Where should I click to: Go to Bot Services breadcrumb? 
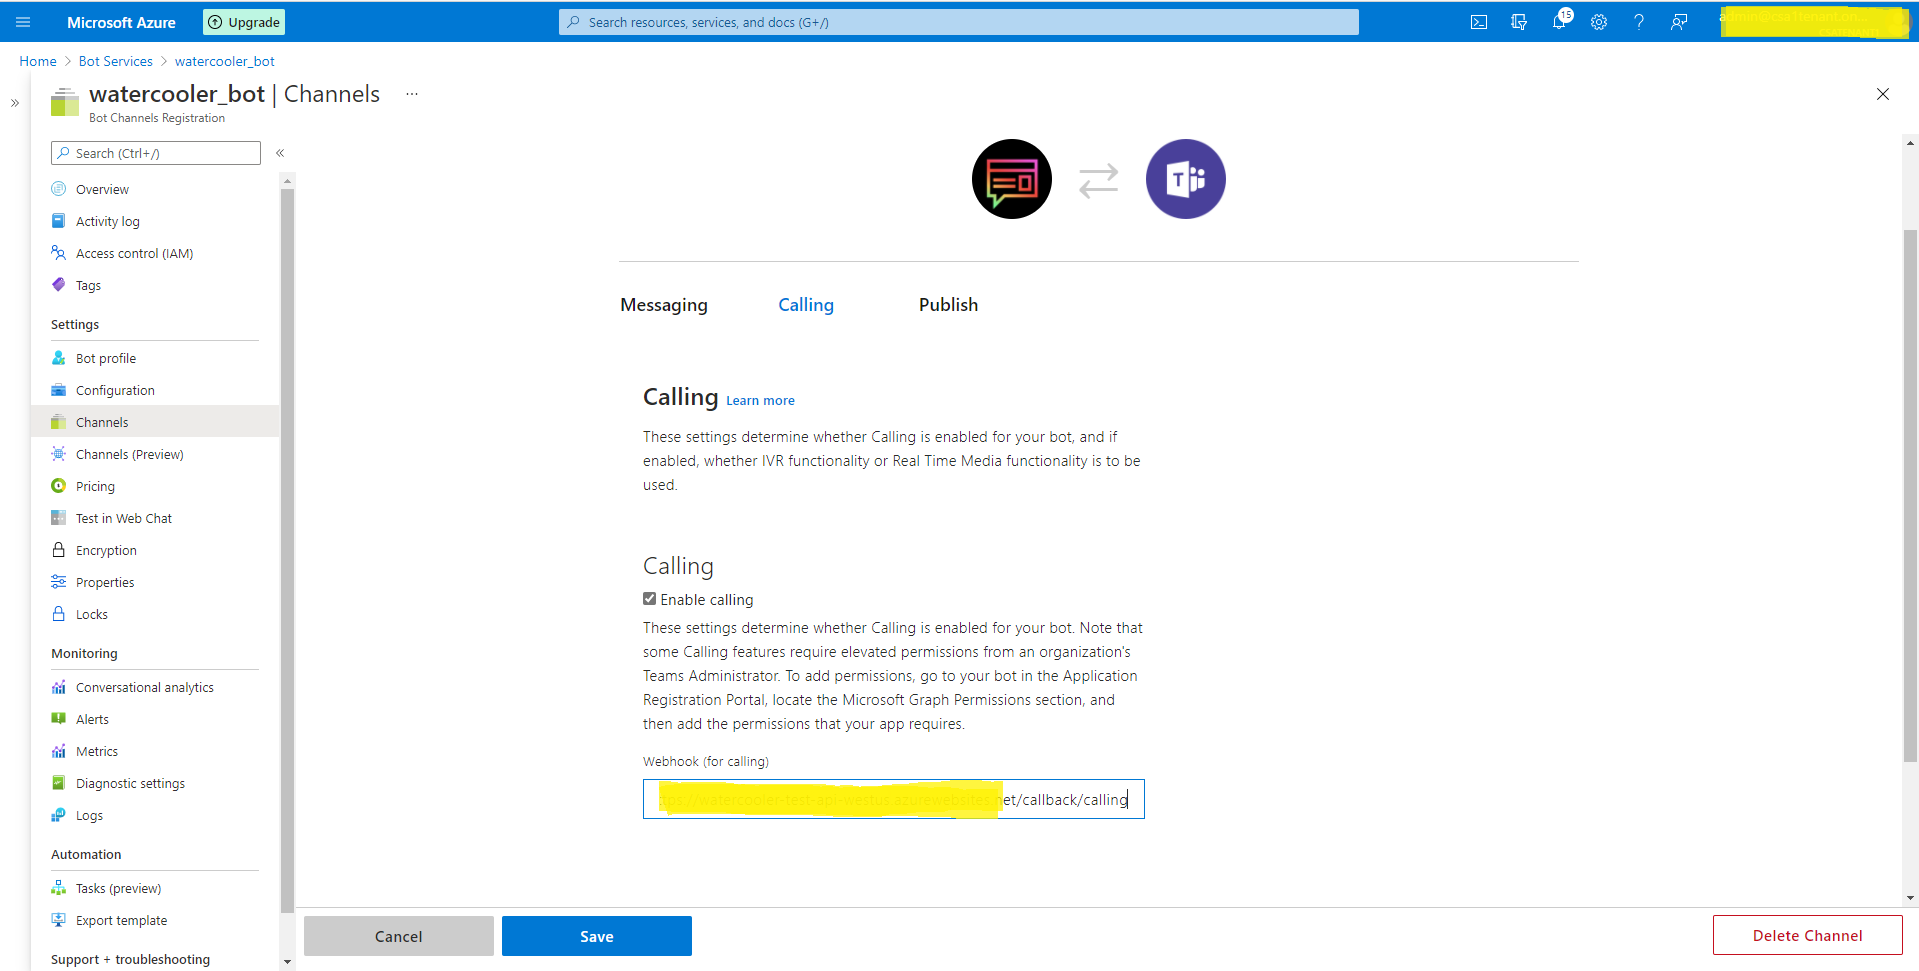pos(116,61)
